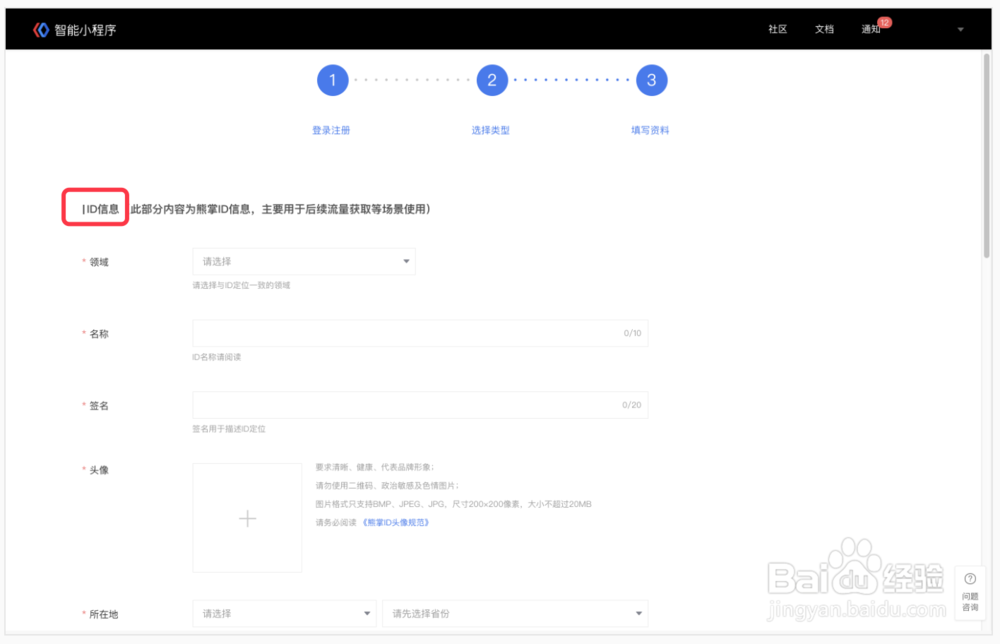Screen dimensions: 1000x644
Task: Open the 社区 menu item
Action: click(x=777, y=29)
